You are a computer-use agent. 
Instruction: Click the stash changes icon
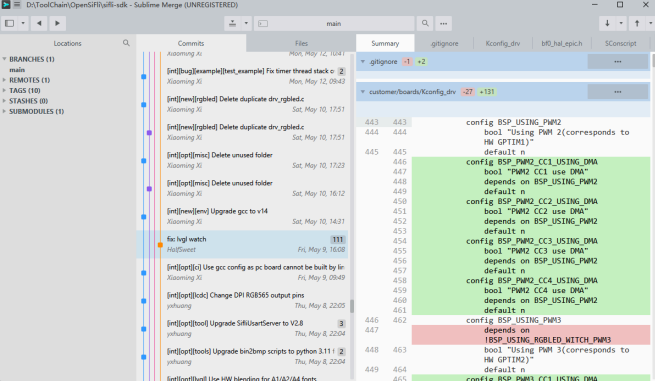pos(233,23)
